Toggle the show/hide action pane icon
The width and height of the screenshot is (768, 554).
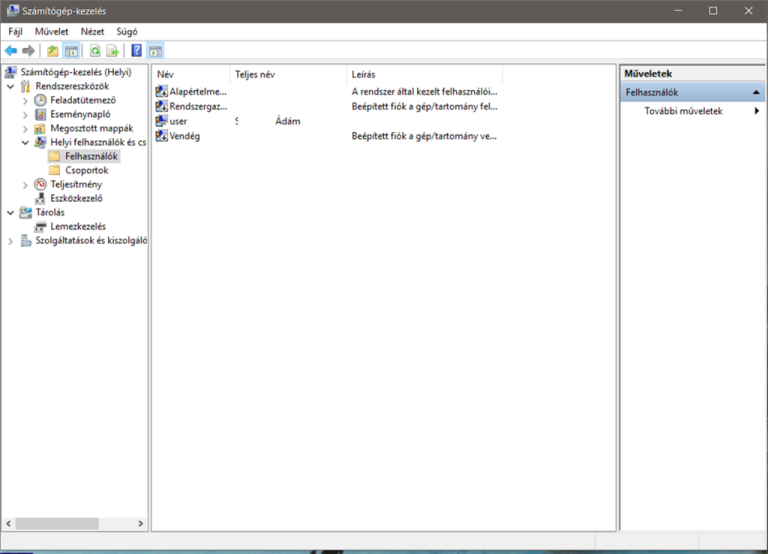pyautogui.click(x=155, y=50)
